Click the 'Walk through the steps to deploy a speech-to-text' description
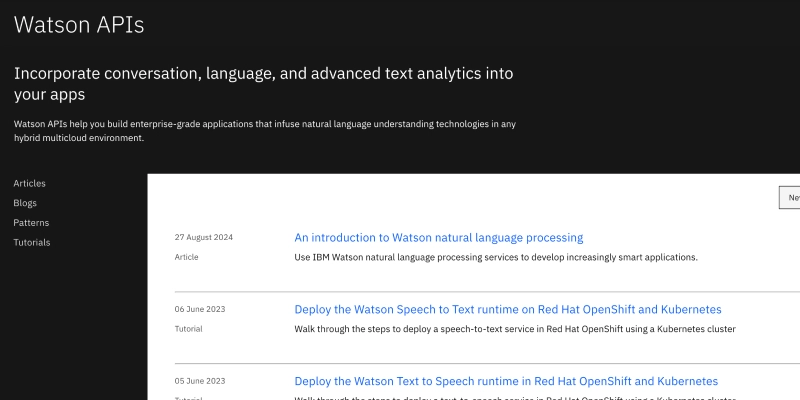The width and height of the screenshot is (800, 400). click(x=515, y=329)
